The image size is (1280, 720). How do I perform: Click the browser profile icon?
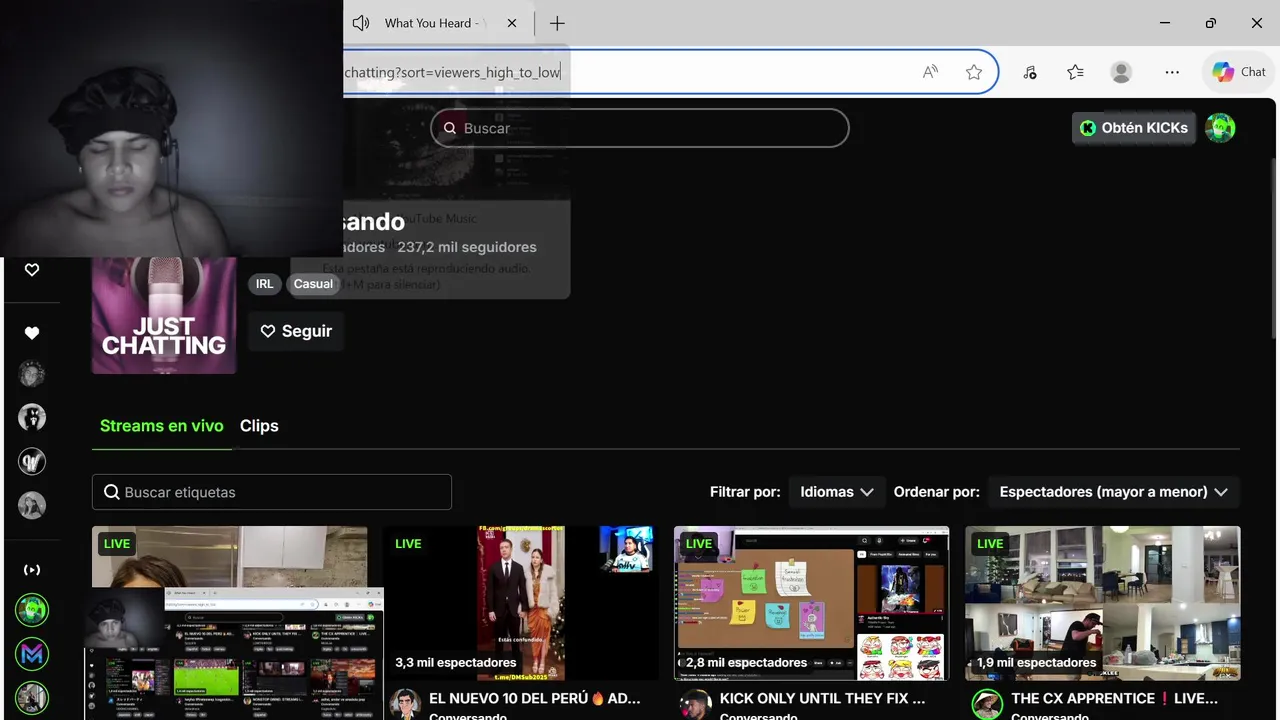pos(1121,72)
